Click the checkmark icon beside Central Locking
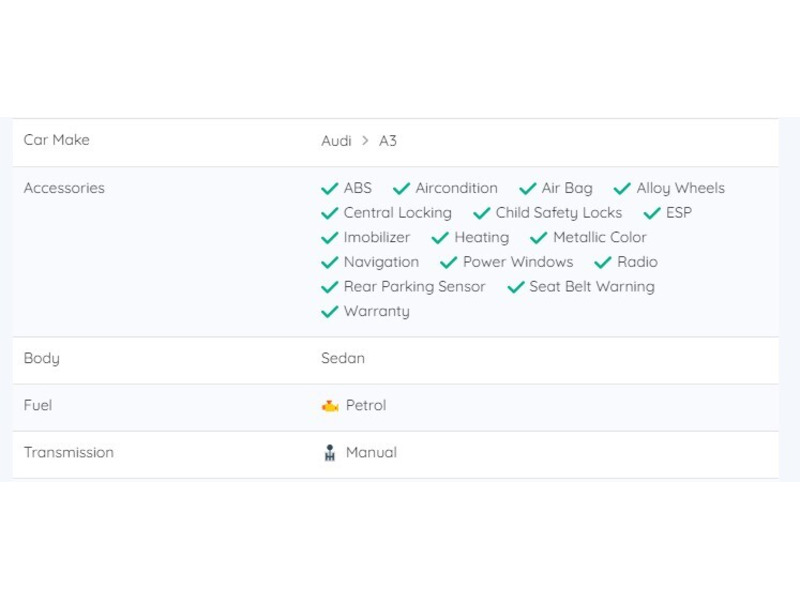Image resolution: width=800 pixels, height=600 pixels. pyautogui.click(x=330, y=213)
